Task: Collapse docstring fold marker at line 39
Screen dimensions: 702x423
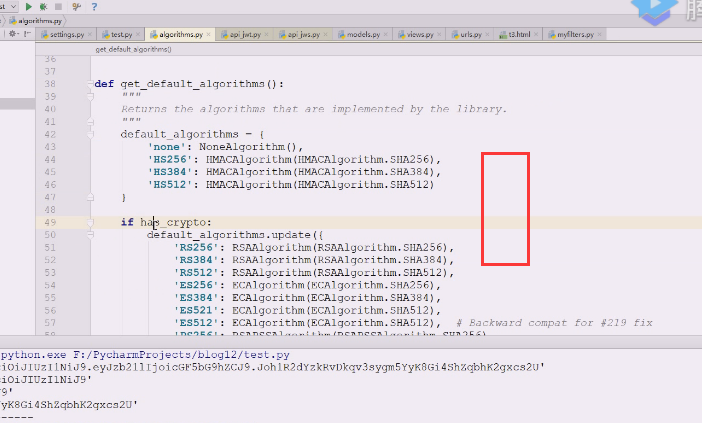Action: [90, 96]
